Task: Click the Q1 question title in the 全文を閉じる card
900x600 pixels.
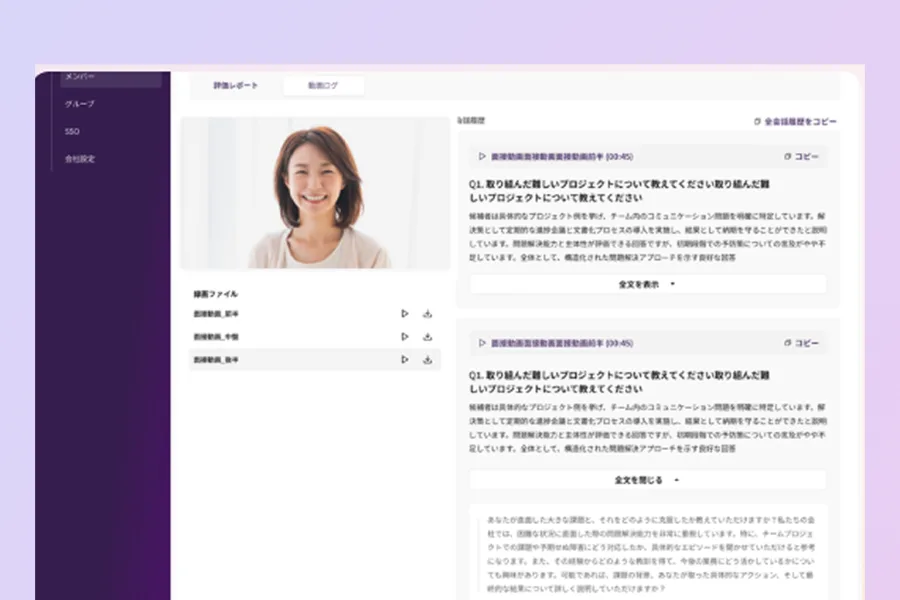Action: click(x=619, y=382)
